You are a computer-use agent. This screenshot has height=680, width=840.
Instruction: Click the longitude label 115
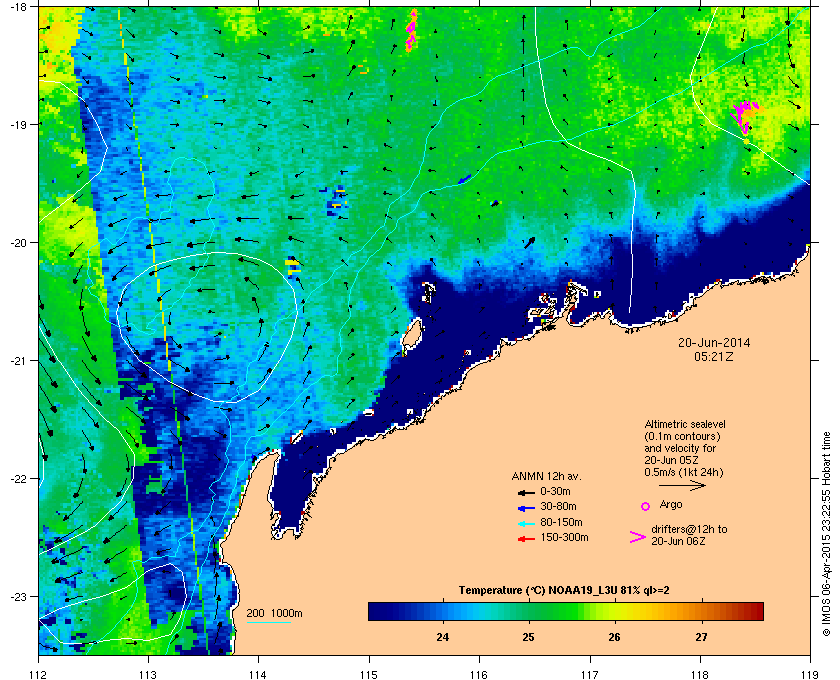coord(369,675)
